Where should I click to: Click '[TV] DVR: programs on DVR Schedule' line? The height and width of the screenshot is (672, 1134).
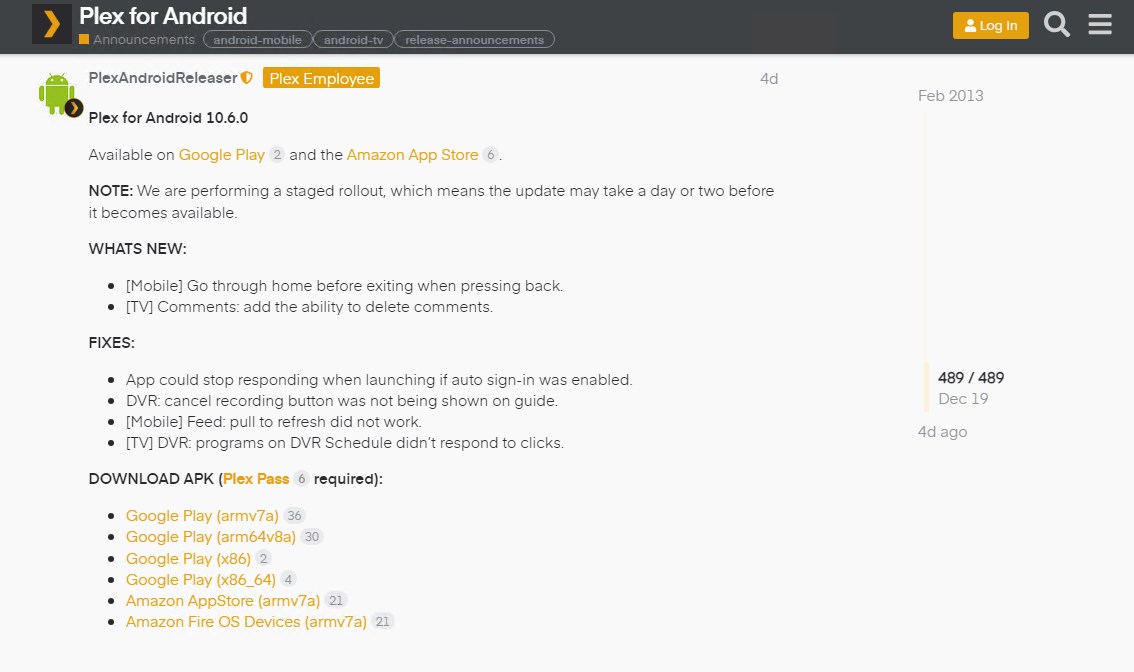(344, 443)
